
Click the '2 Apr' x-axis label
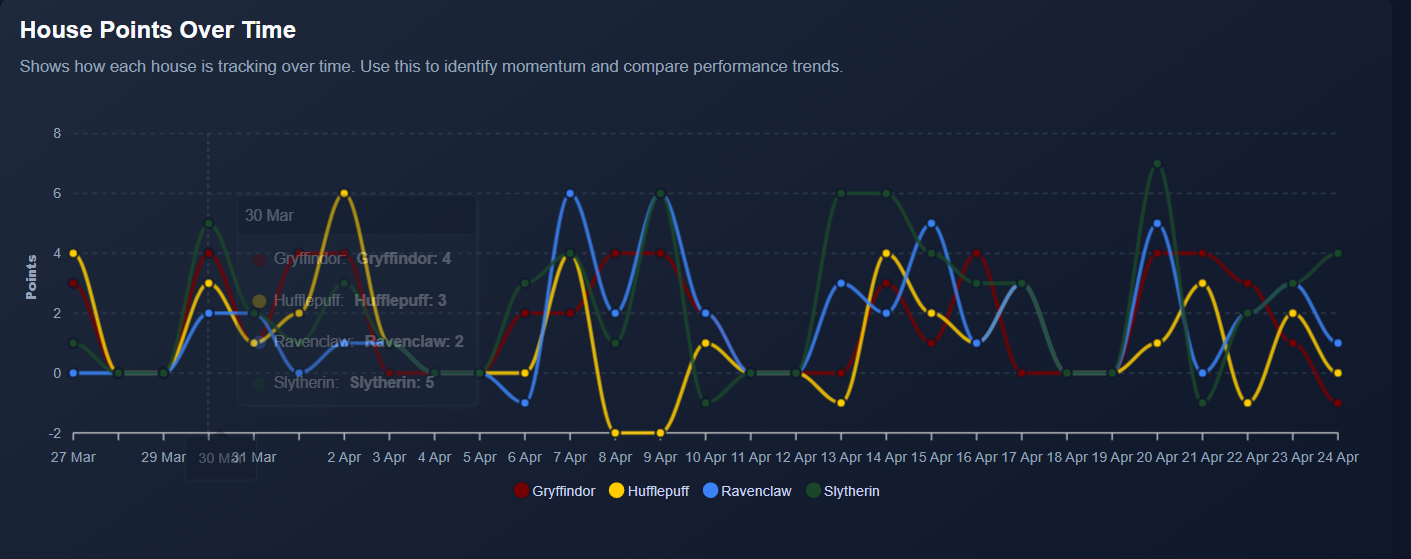point(344,457)
